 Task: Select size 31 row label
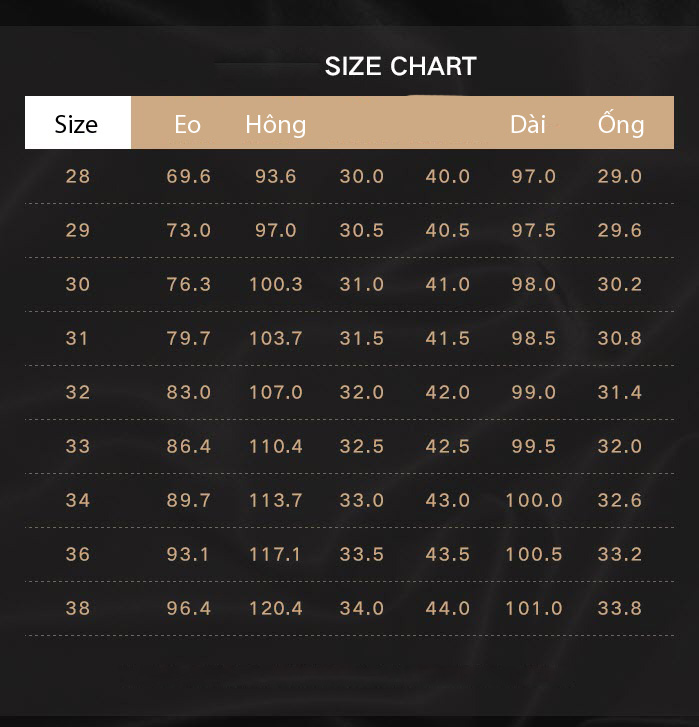tap(76, 338)
